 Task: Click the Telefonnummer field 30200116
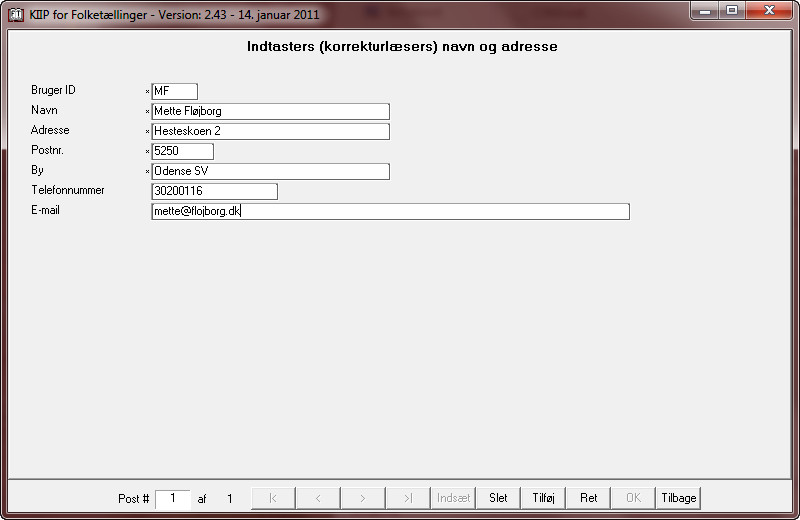pos(215,191)
